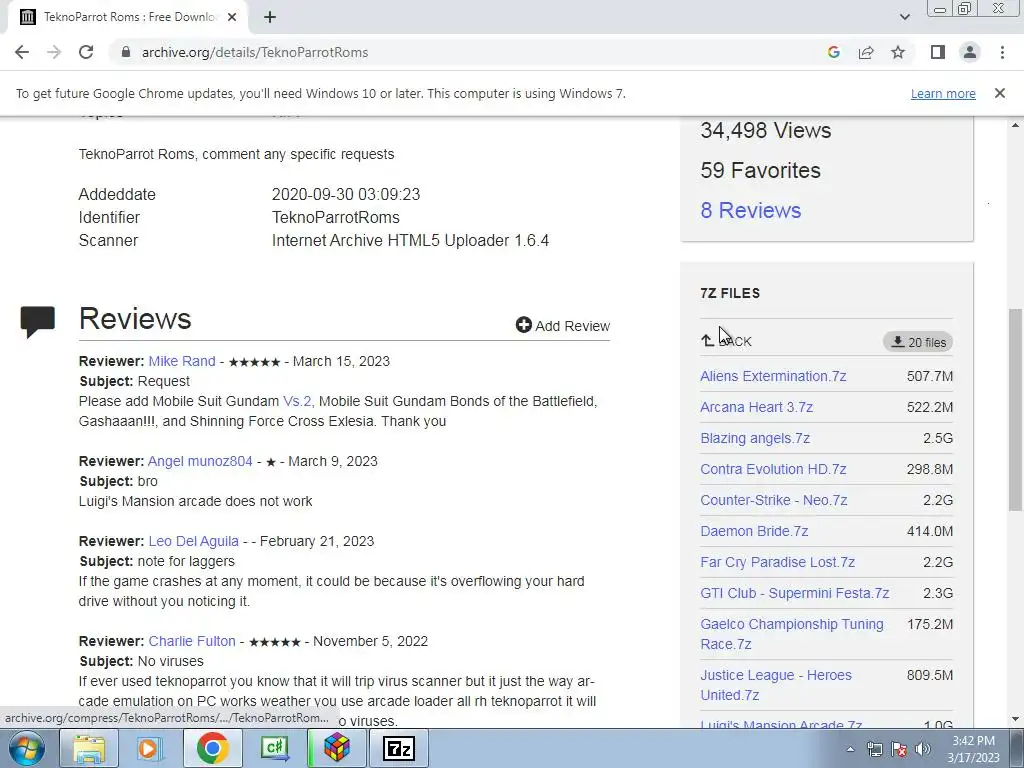Download Justice League - Heroes United.7z
1024x768 pixels.
776,685
